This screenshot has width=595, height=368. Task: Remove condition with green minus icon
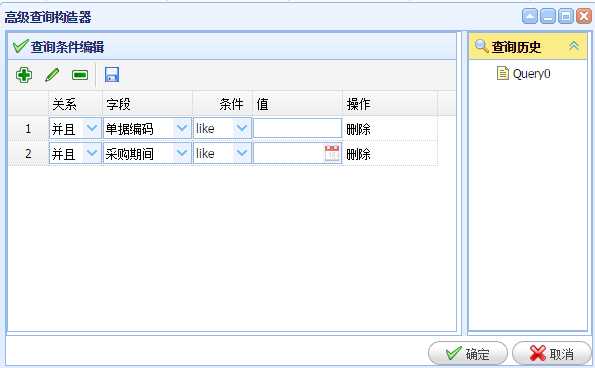pos(80,75)
